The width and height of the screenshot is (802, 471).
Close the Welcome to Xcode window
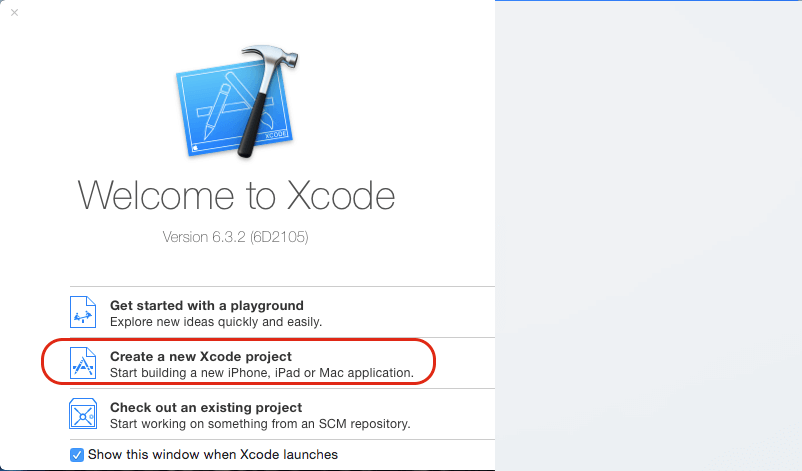click(14, 13)
